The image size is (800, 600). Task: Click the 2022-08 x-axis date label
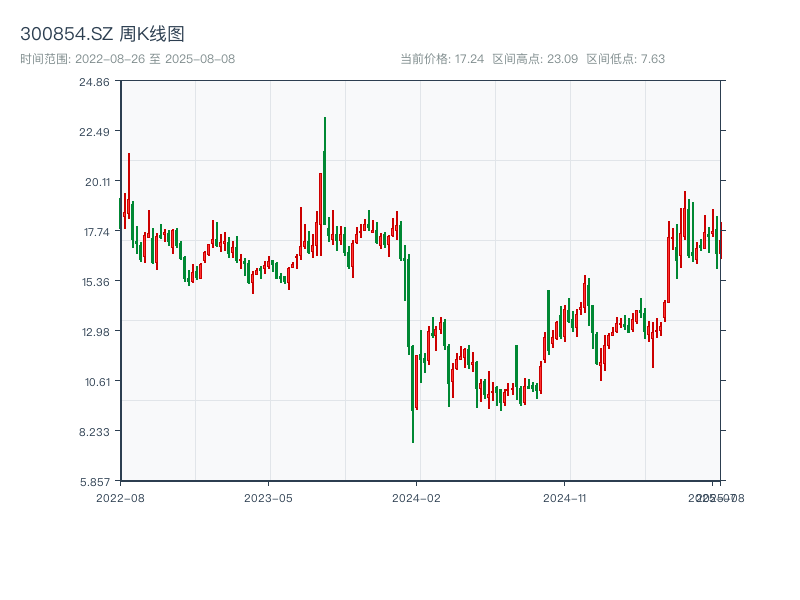120,497
